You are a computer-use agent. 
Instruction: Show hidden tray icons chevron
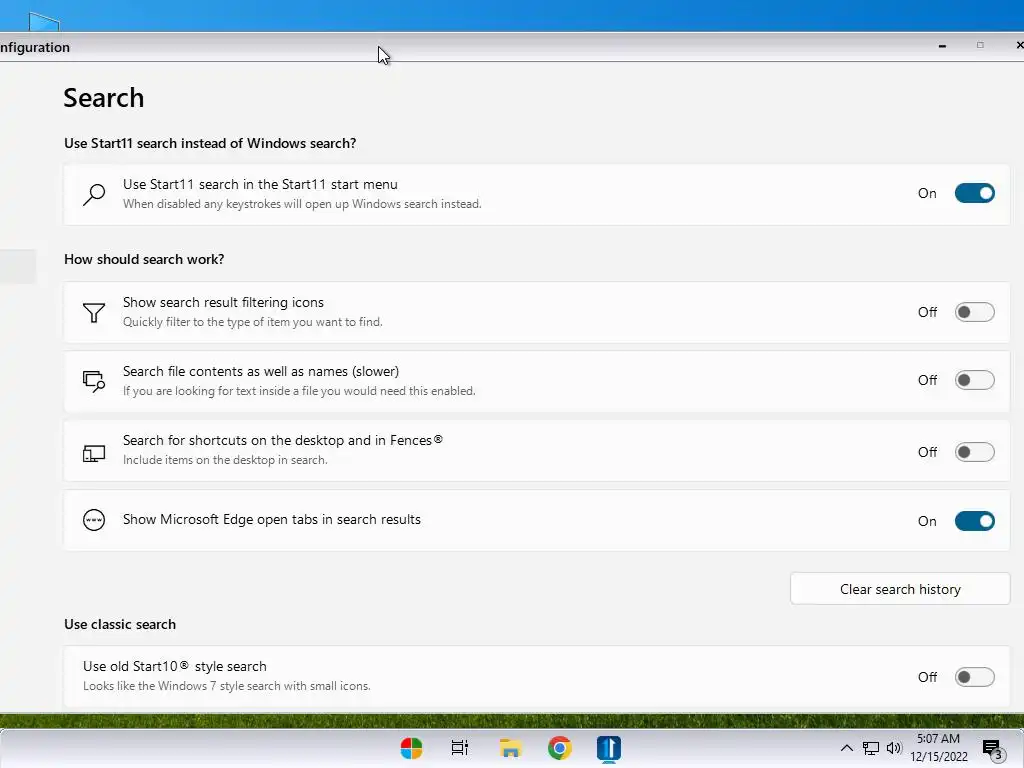click(846, 748)
